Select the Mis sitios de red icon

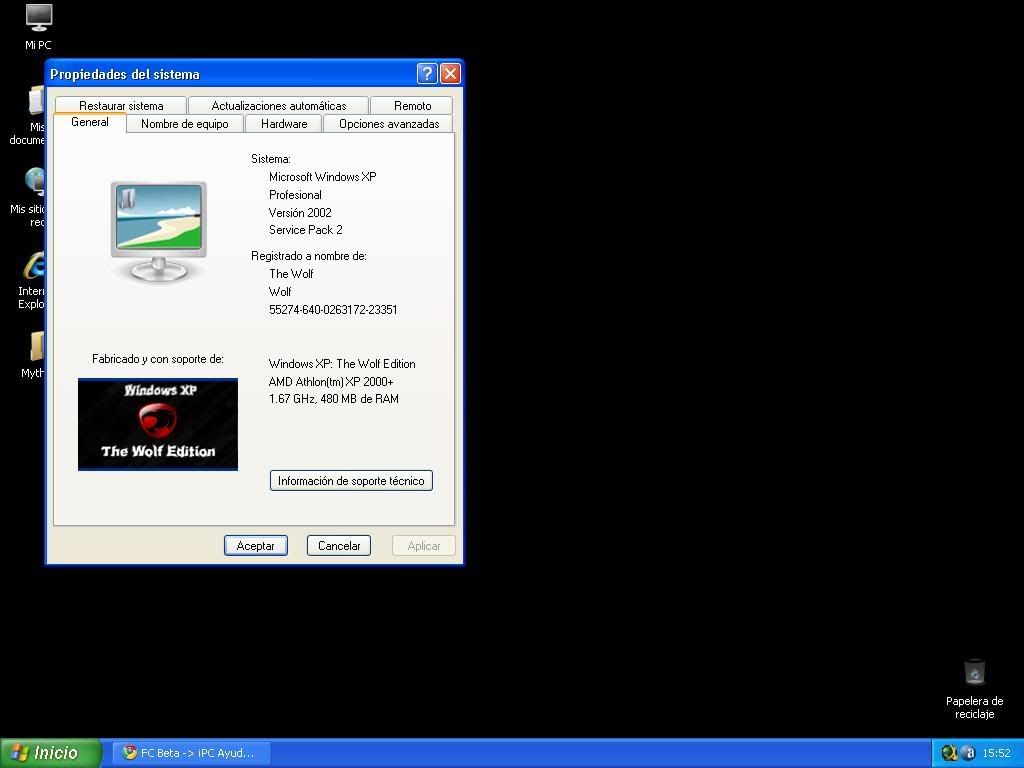tap(36, 182)
